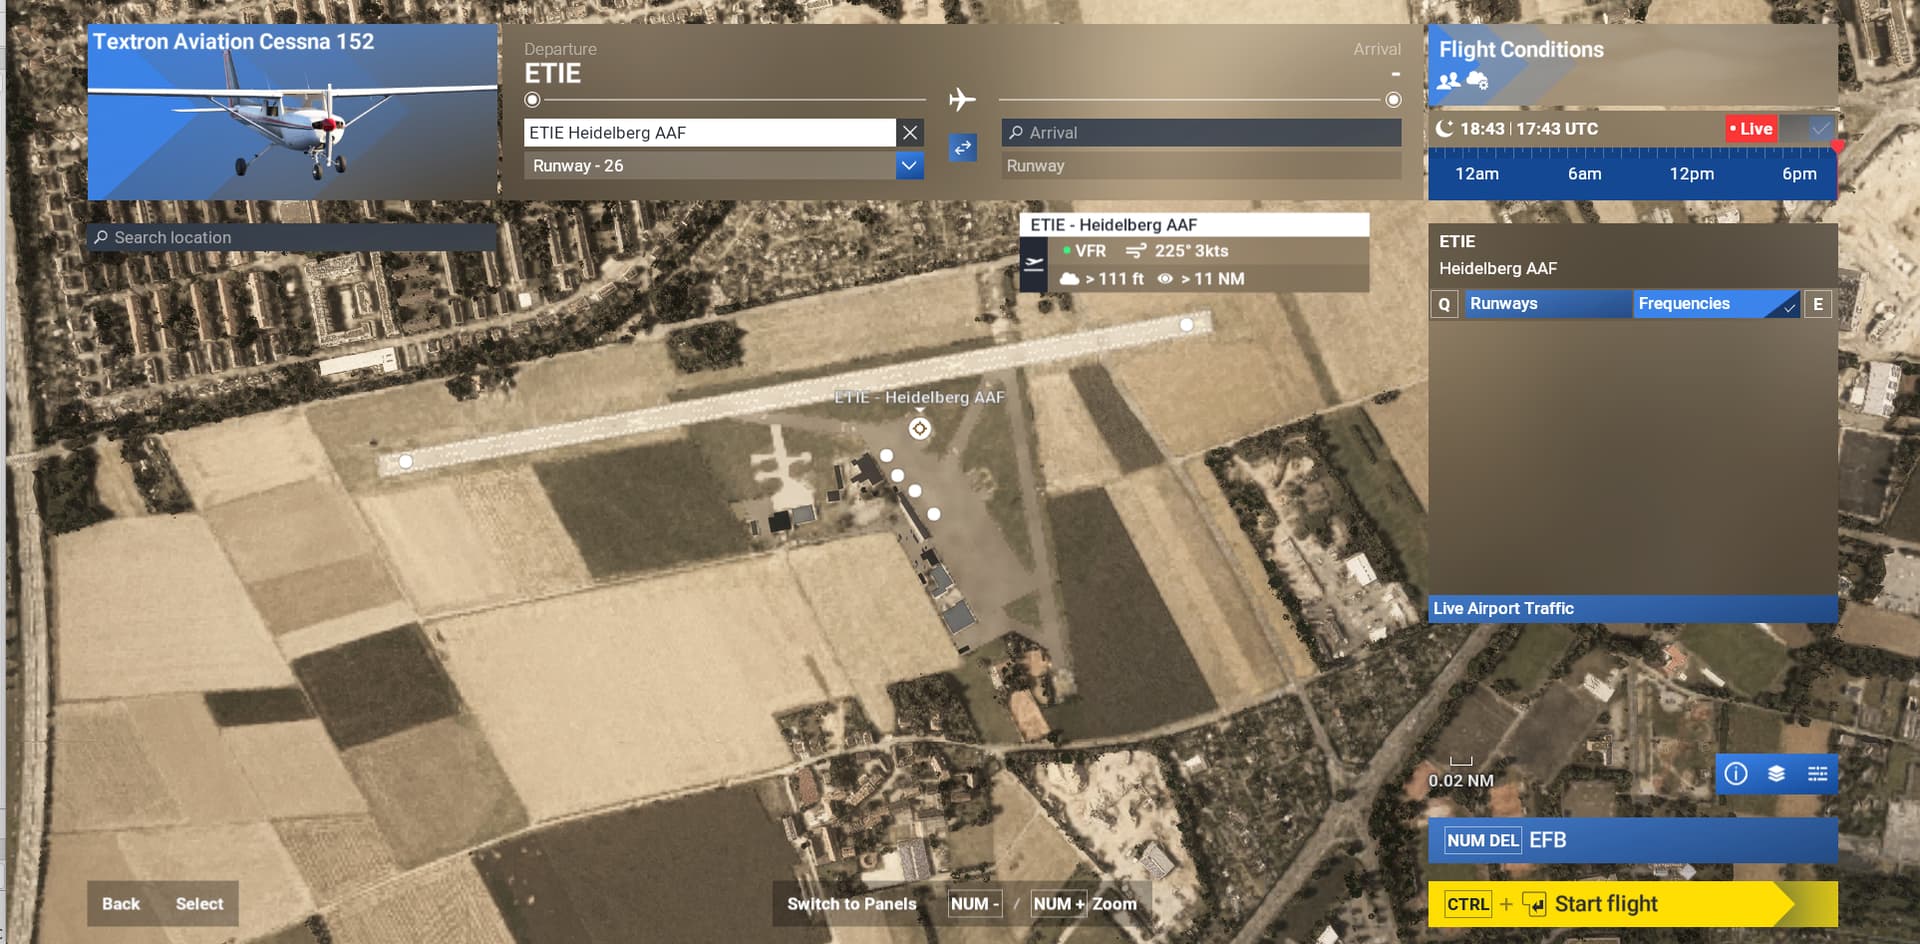Open weather settings cloud icon
1920x944 pixels.
(1477, 81)
